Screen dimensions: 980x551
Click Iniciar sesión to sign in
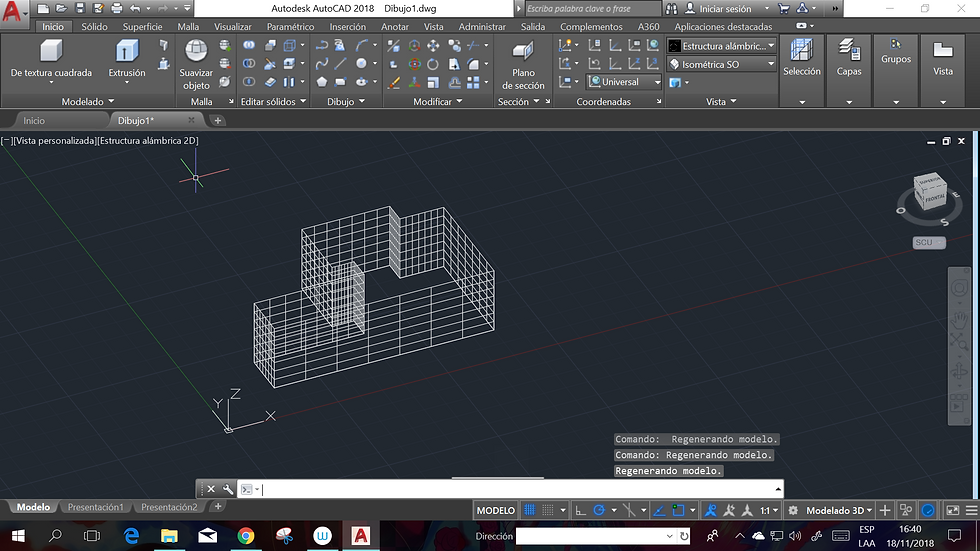[x=724, y=9]
